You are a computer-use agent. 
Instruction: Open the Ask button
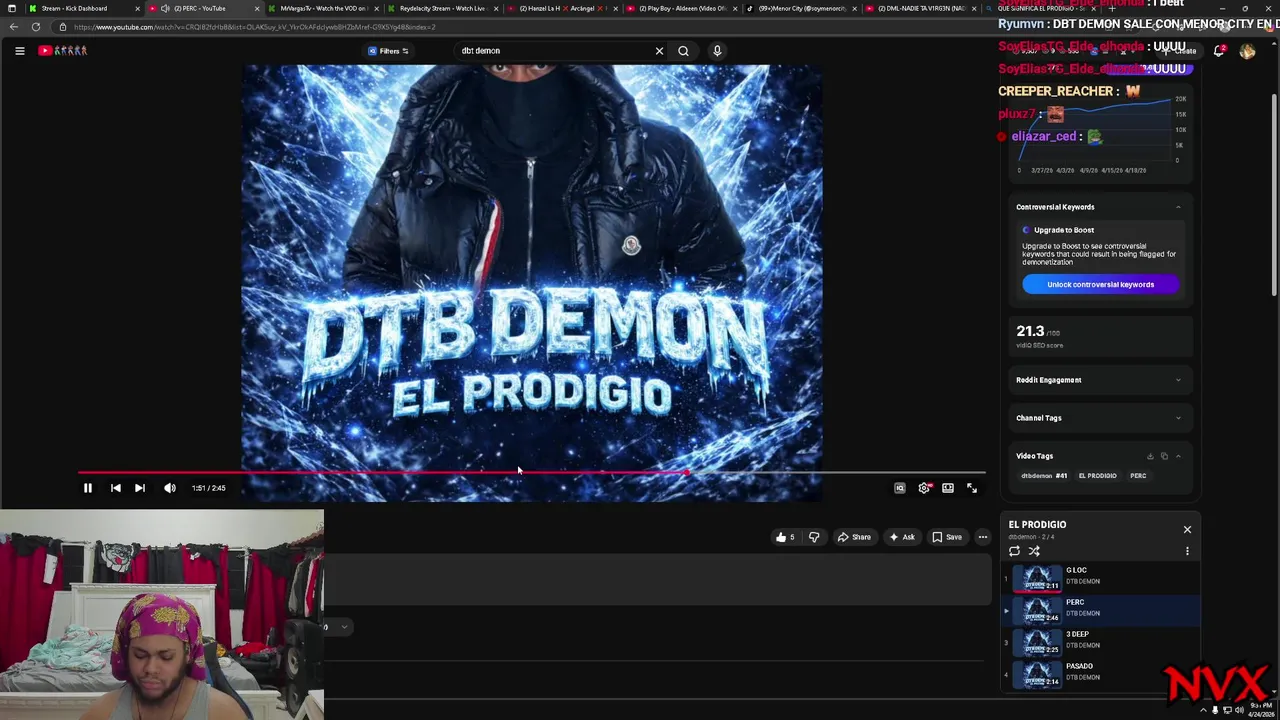click(x=902, y=537)
